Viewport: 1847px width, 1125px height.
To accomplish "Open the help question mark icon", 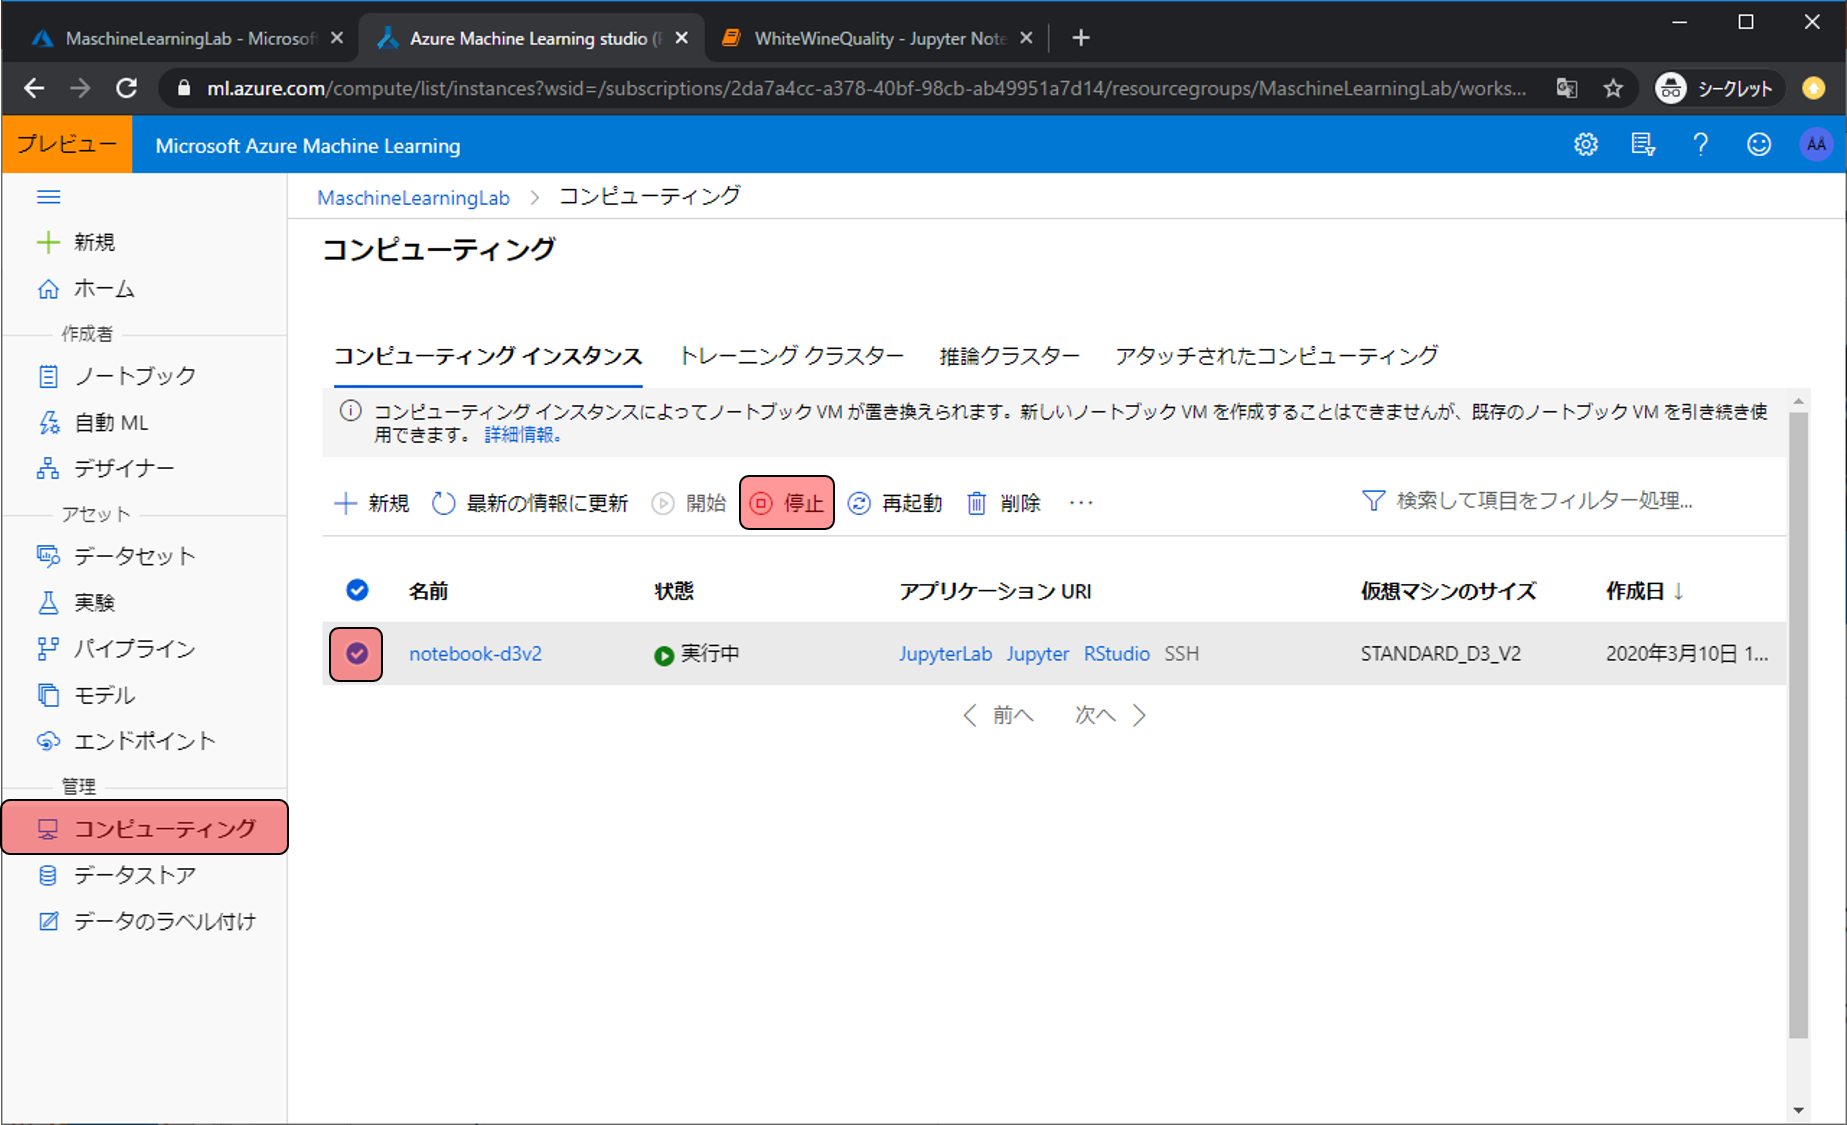I will [1700, 145].
